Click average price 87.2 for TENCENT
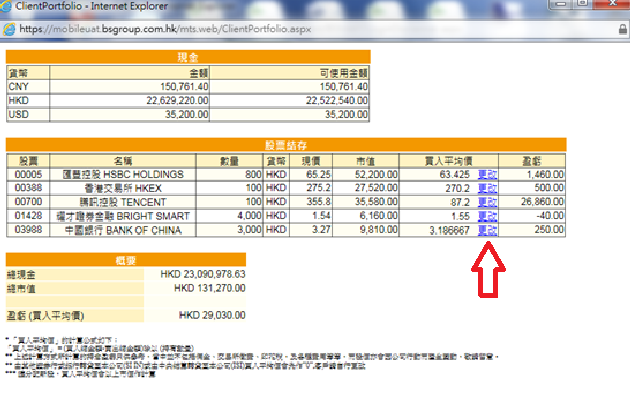 460,202
